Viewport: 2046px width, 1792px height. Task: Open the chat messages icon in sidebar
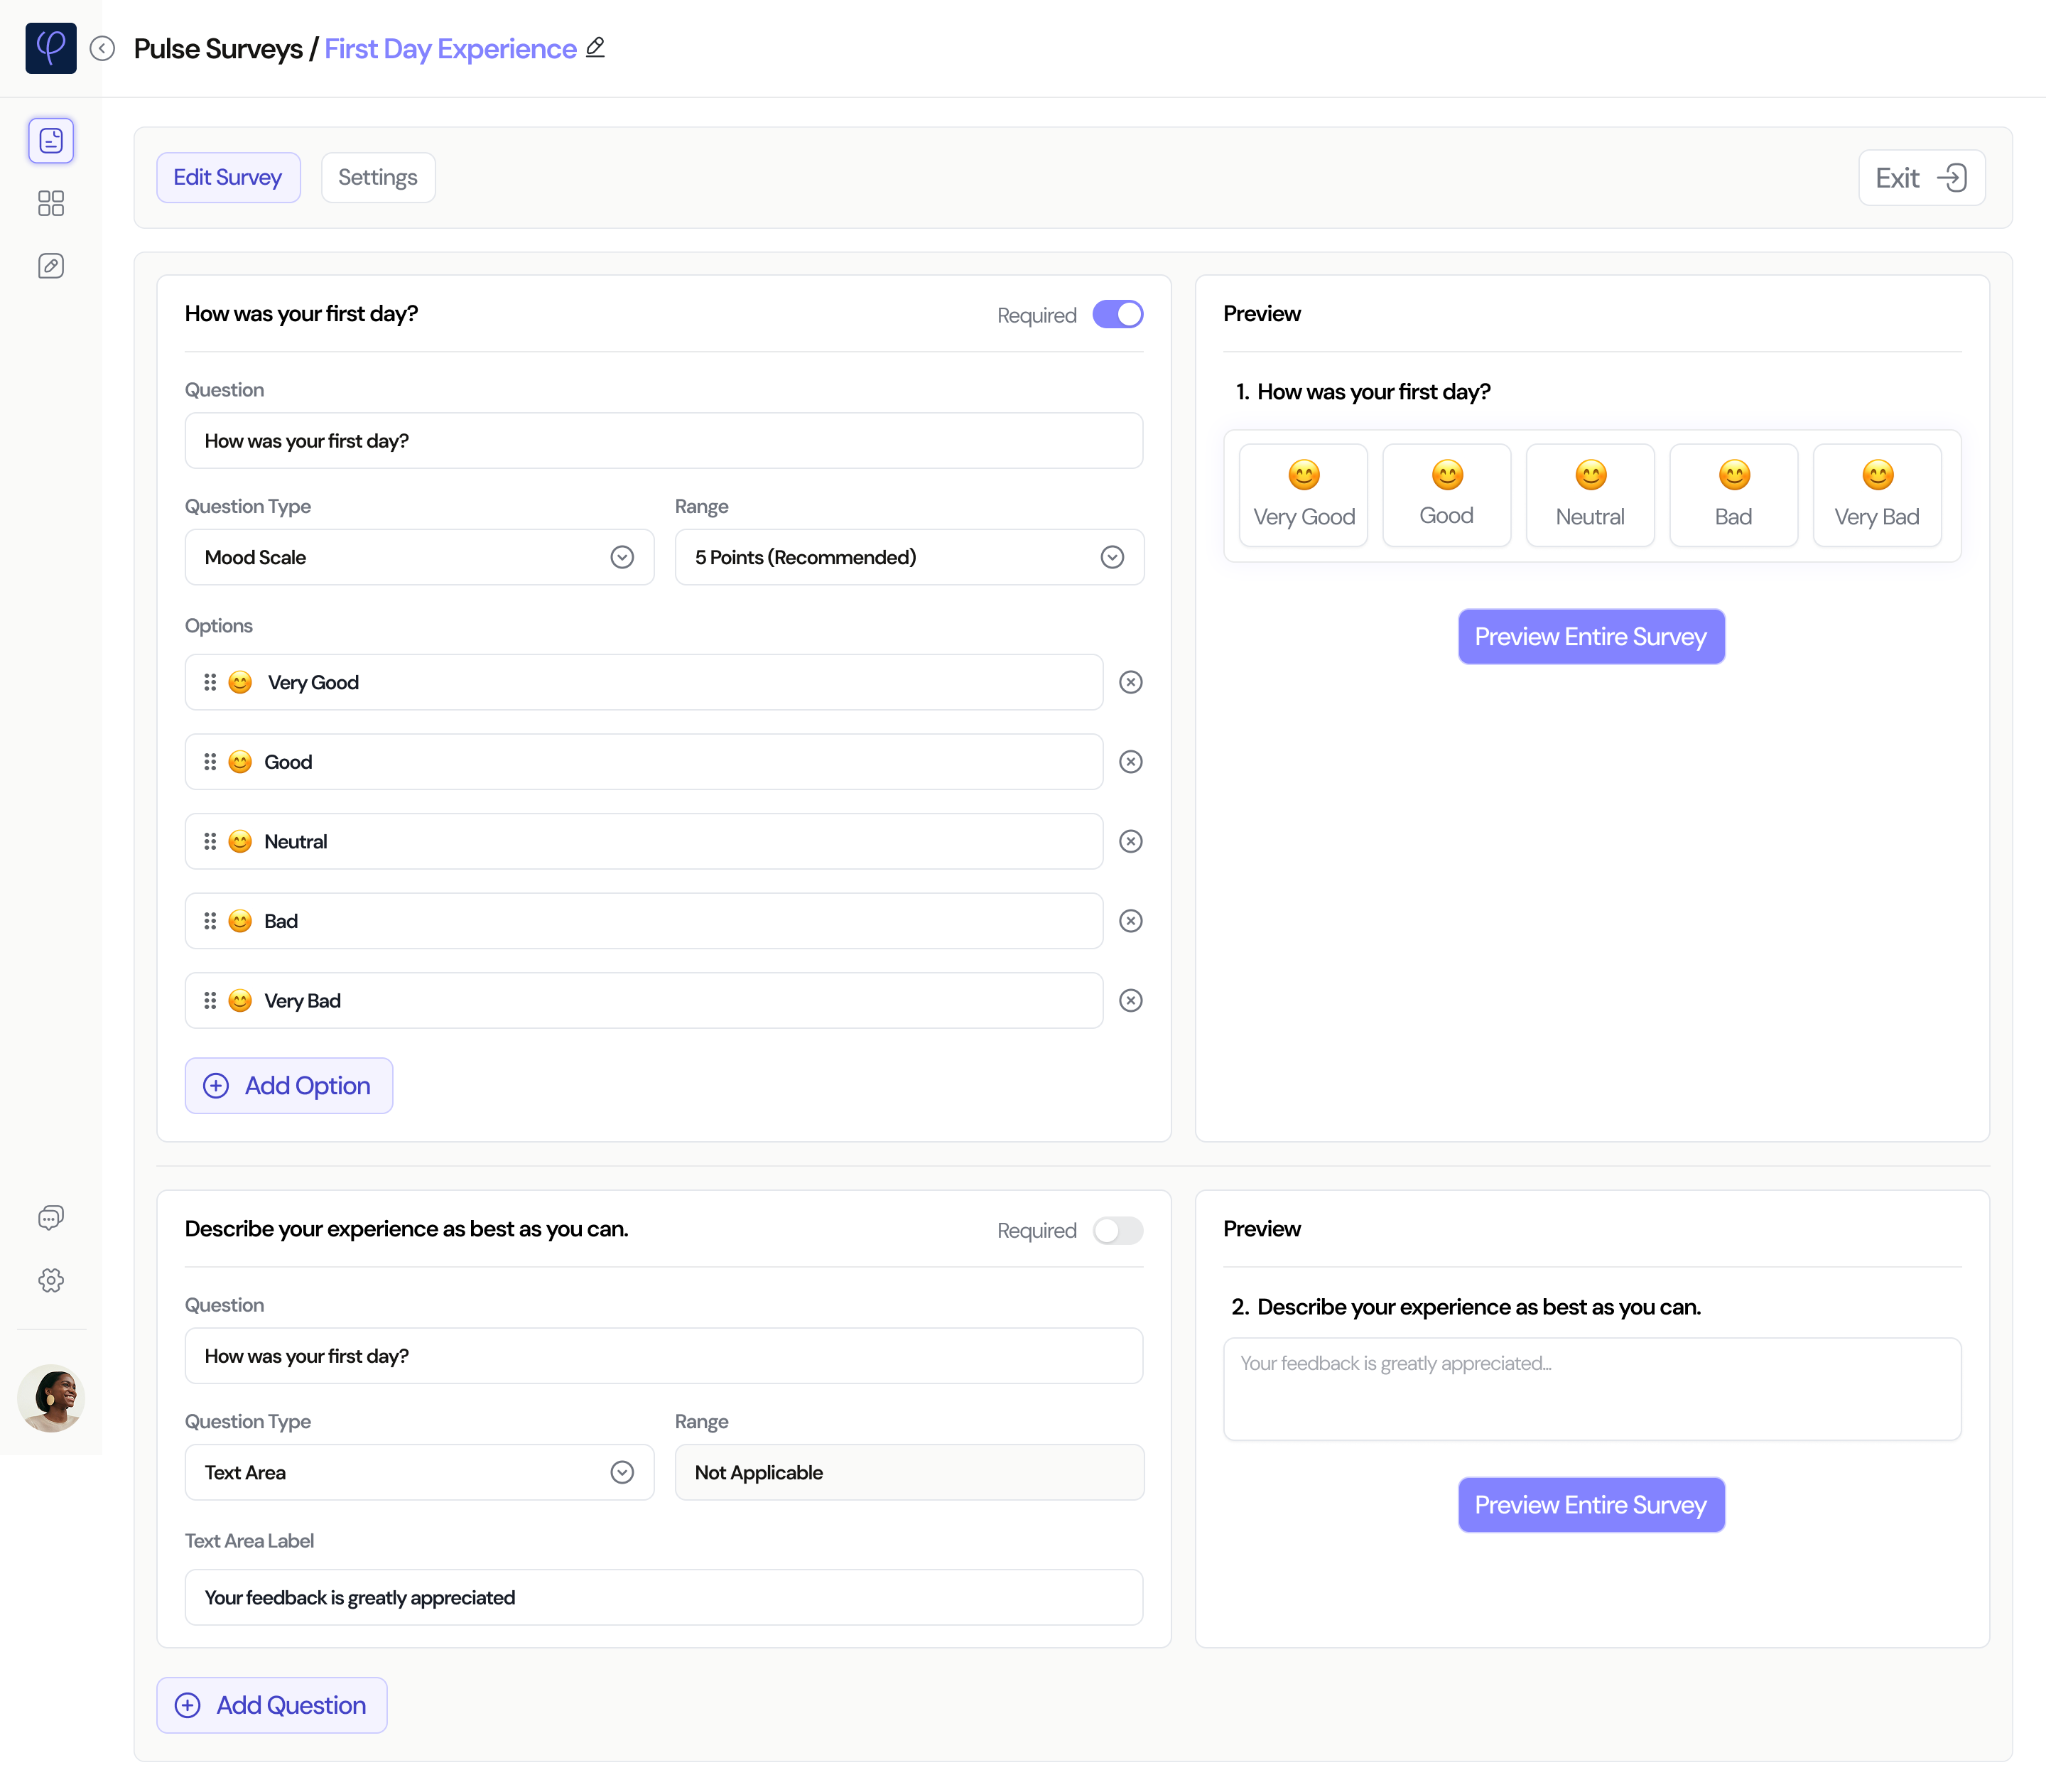[51, 1217]
